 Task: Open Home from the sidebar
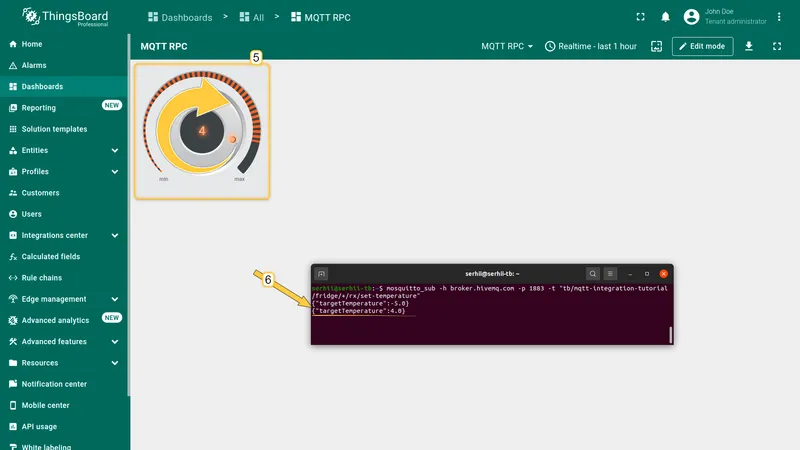coord(64,44)
